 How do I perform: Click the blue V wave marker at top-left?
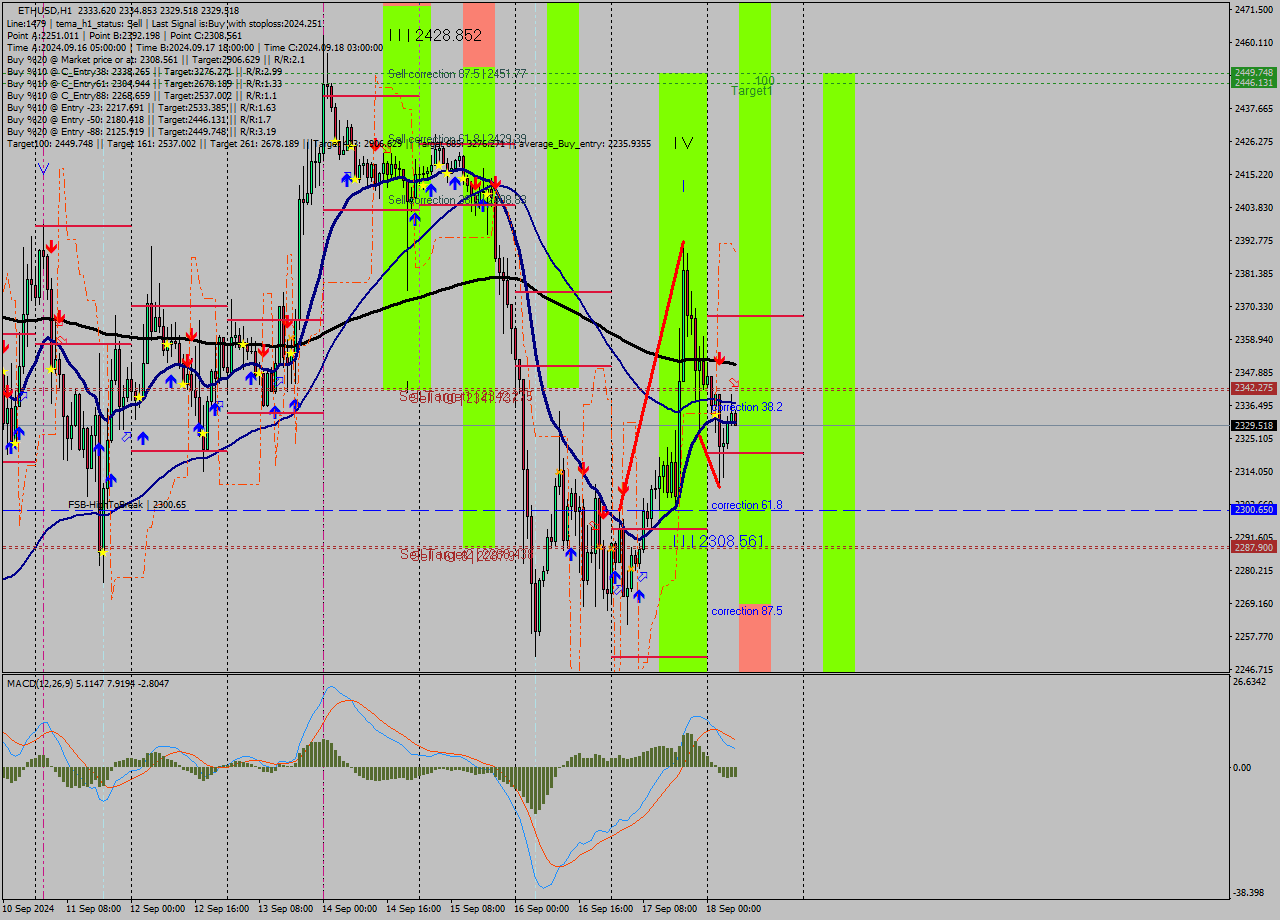[x=42, y=169]
